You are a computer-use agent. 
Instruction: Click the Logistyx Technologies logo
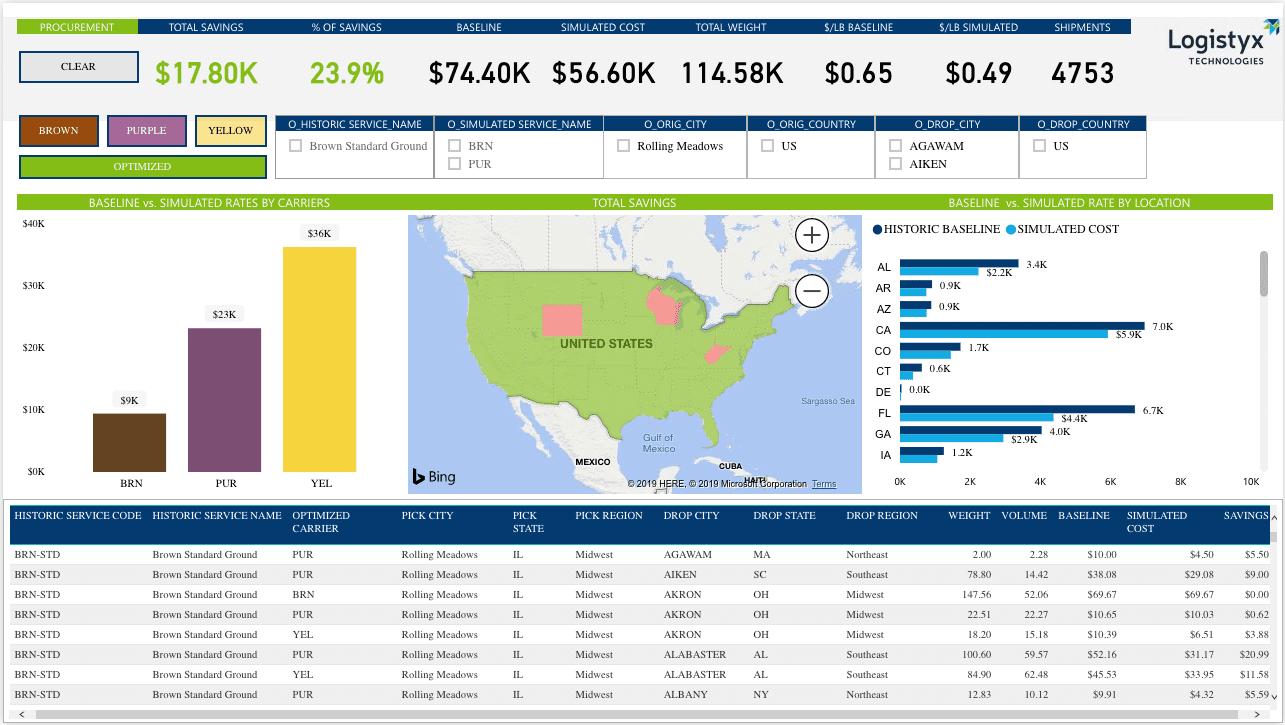[1221, 47]
